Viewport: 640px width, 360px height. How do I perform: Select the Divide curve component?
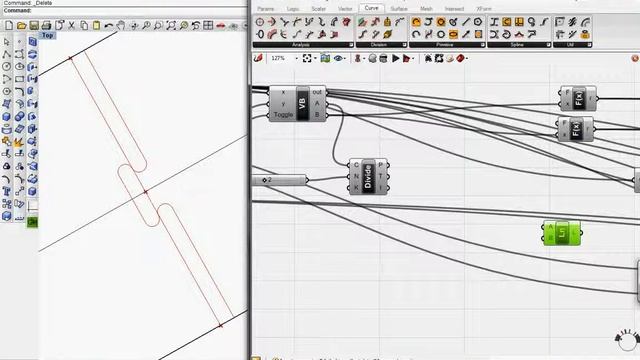click(x=368, y=176)
